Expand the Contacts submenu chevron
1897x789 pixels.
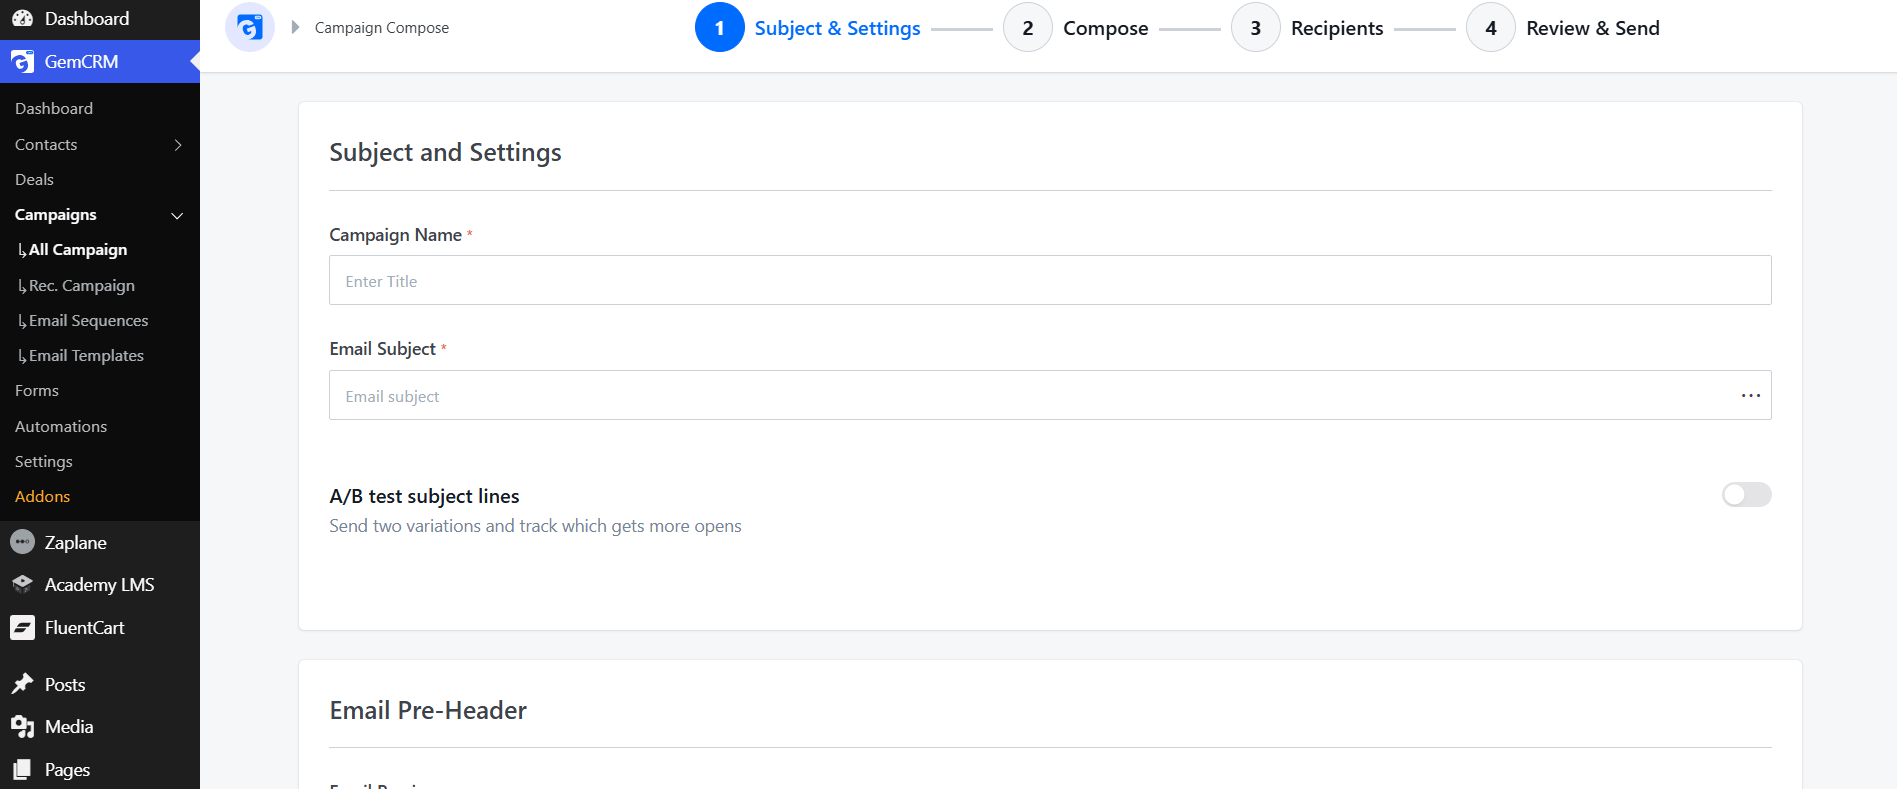click(178, 145)
